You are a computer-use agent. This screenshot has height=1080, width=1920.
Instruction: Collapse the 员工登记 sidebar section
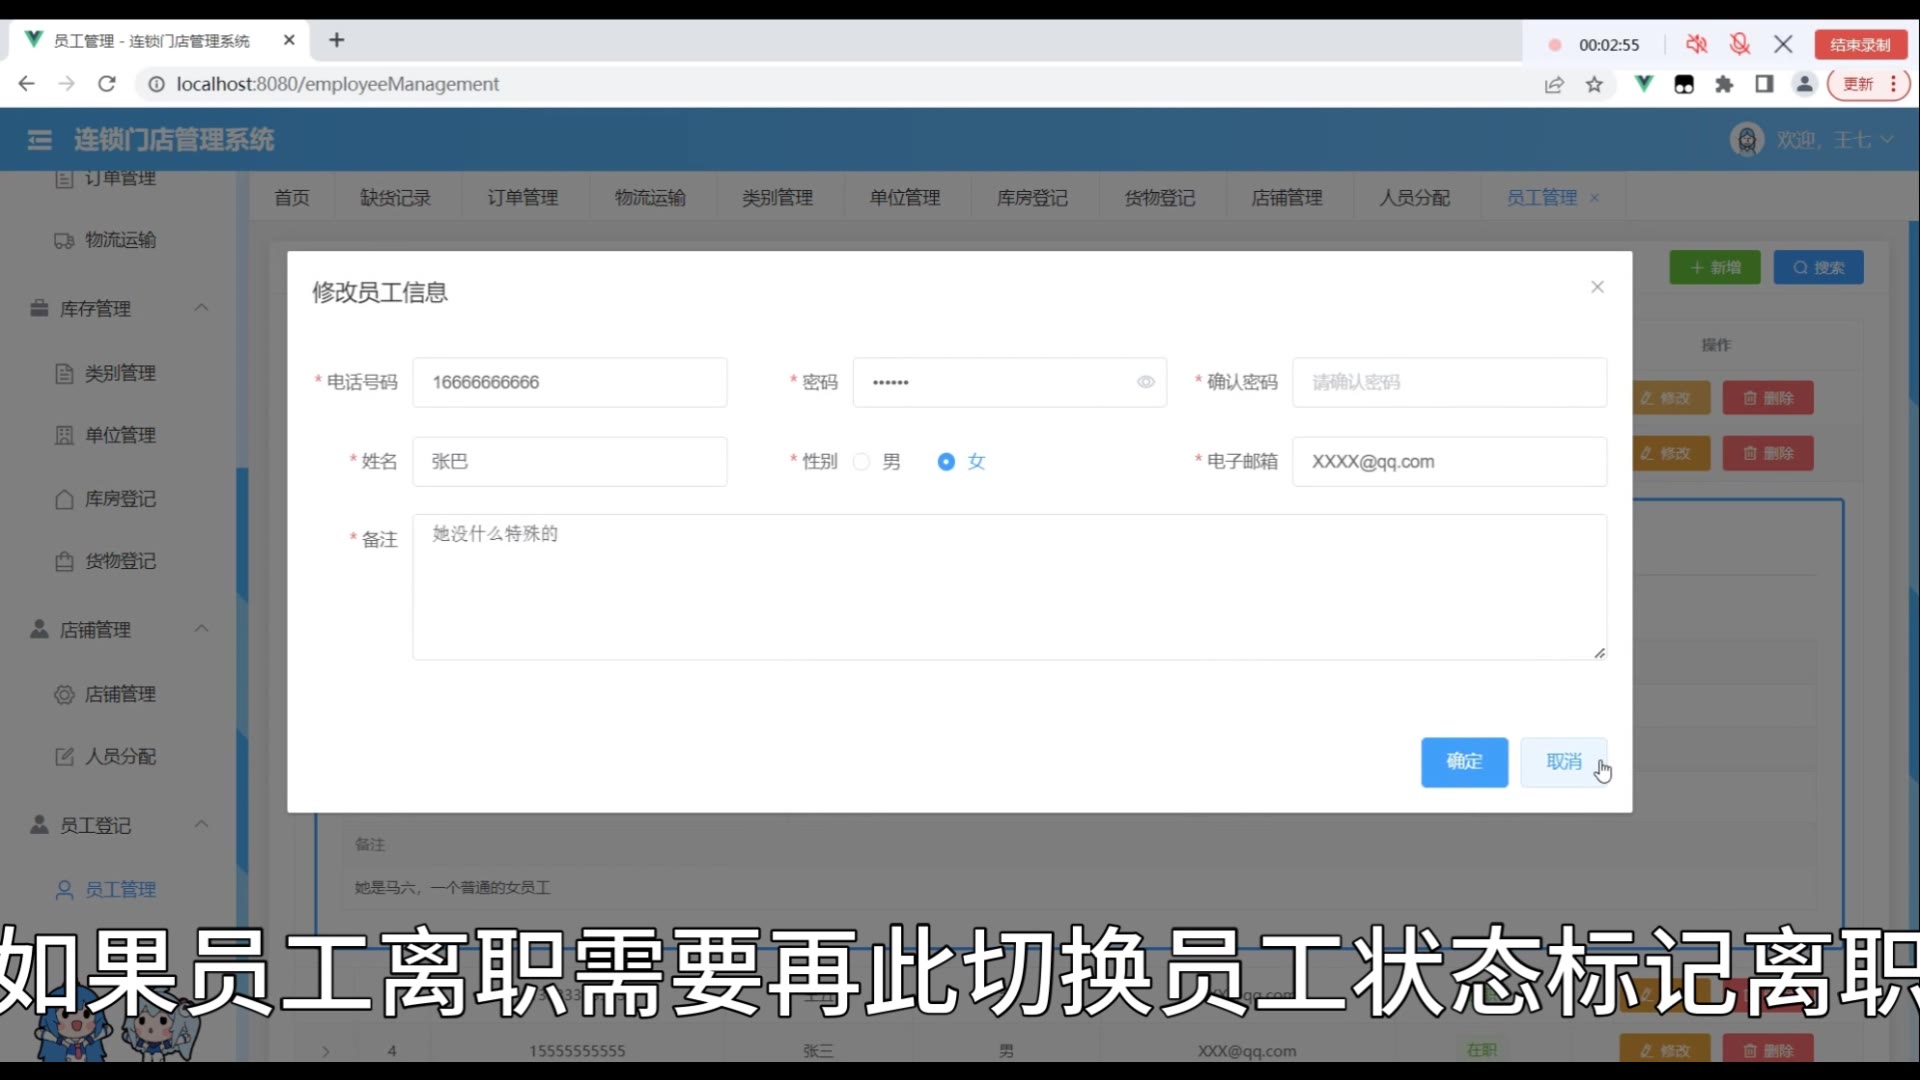coord(201,825)
